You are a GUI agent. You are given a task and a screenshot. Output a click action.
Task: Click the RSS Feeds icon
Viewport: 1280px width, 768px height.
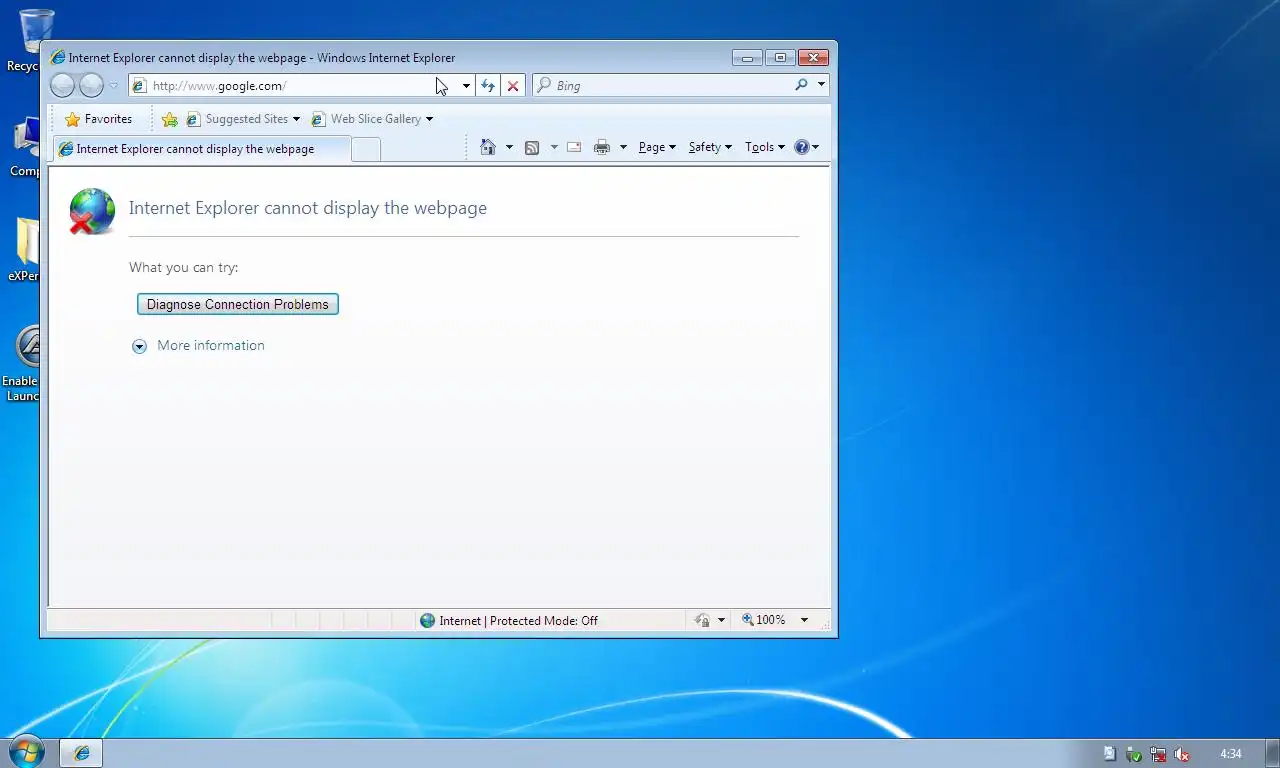pos(532,147)
